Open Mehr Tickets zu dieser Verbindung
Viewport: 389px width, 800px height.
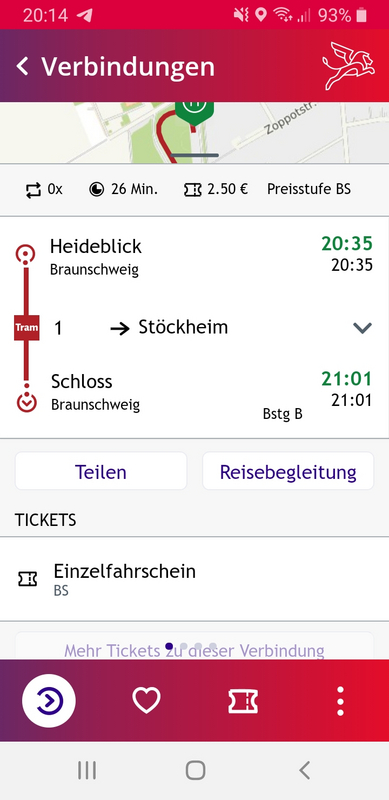[194, 651]
